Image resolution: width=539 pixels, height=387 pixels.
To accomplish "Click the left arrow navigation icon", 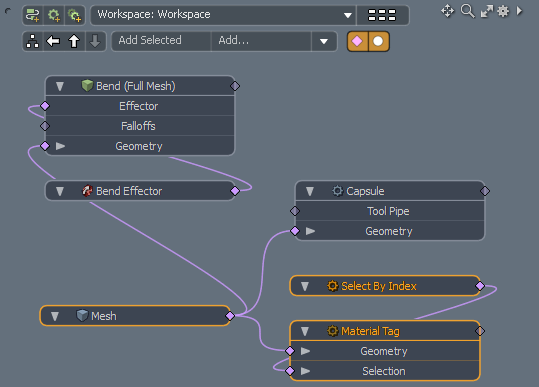I will [53, 41].
